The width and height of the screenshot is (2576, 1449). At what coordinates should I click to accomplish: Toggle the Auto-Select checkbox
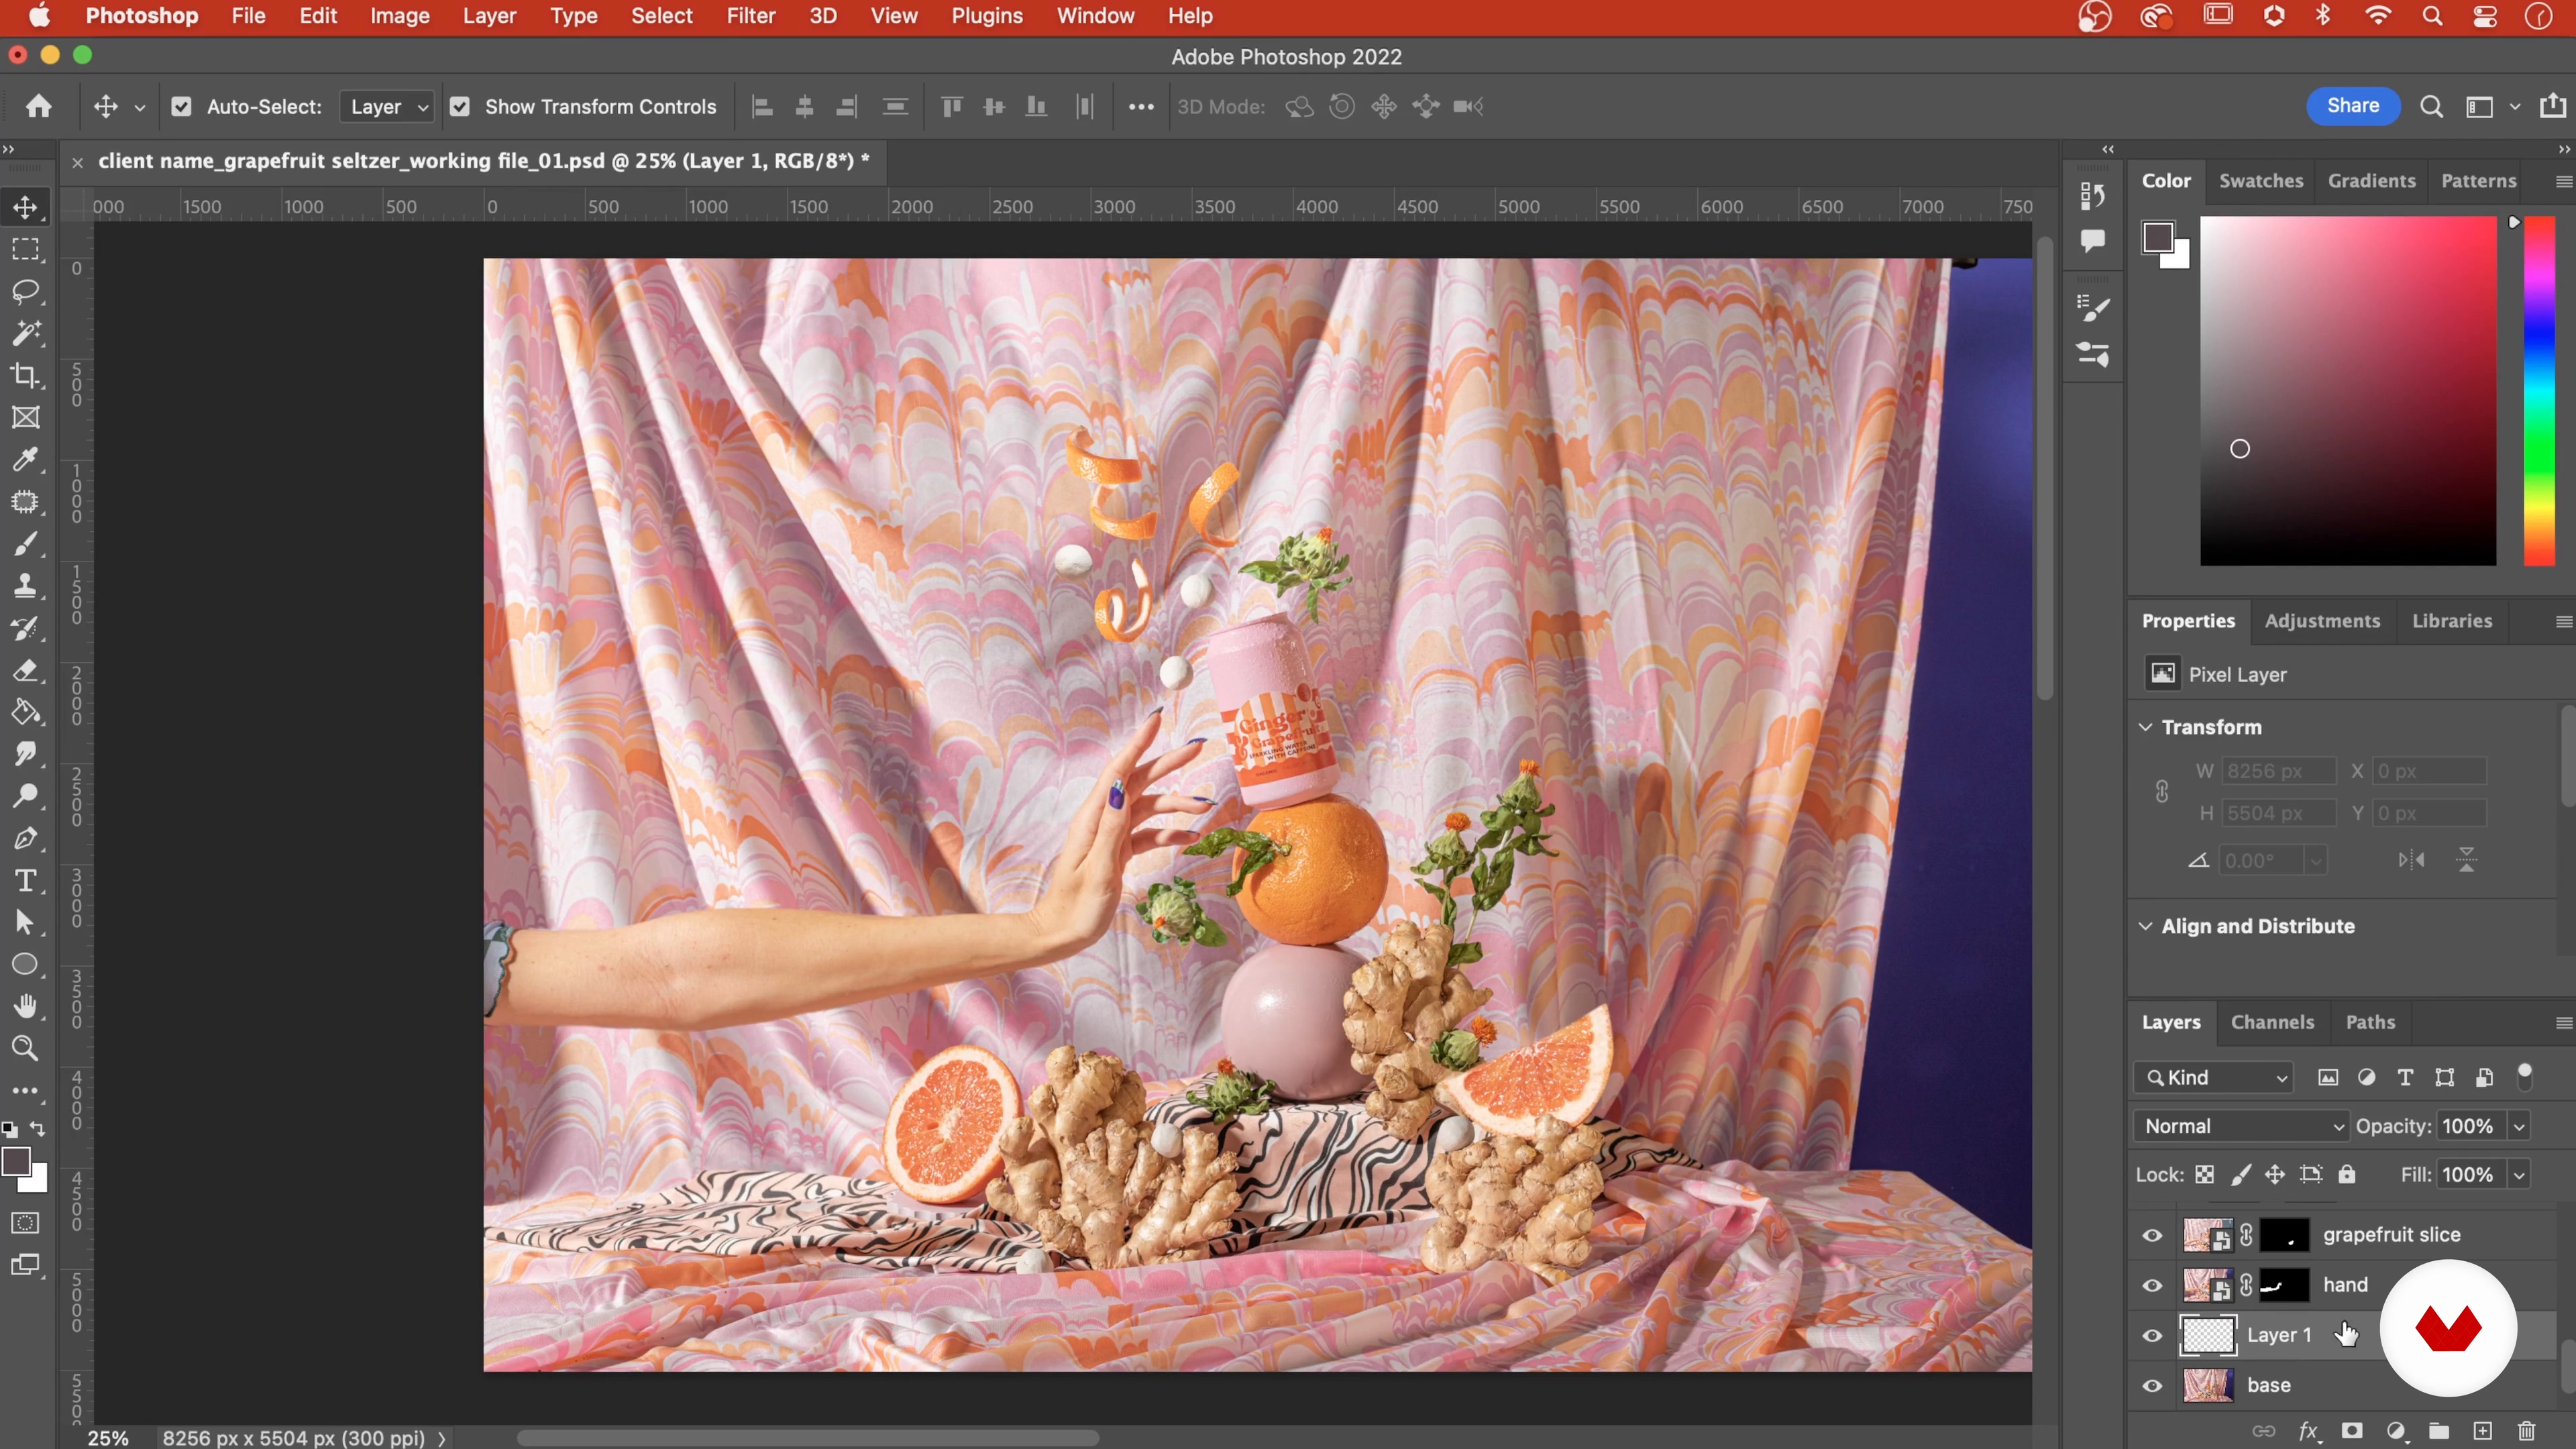pos(181,106)
